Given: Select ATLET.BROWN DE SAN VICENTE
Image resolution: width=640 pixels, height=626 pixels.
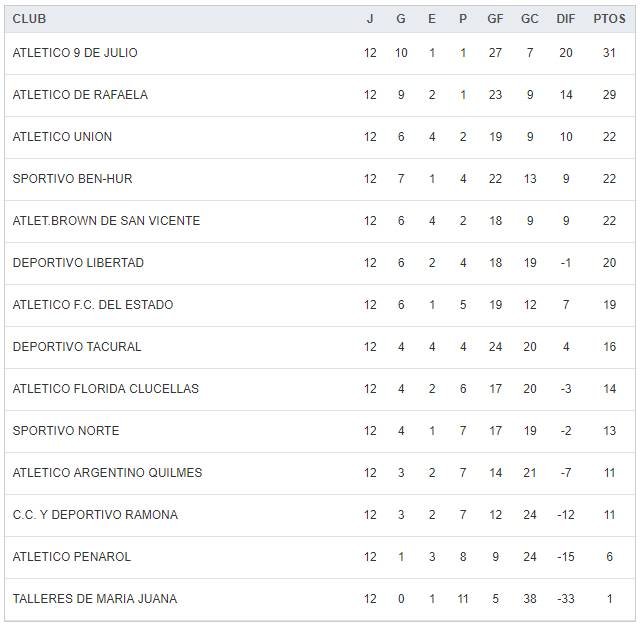Looking at the screenshot, I should (106, 221).
